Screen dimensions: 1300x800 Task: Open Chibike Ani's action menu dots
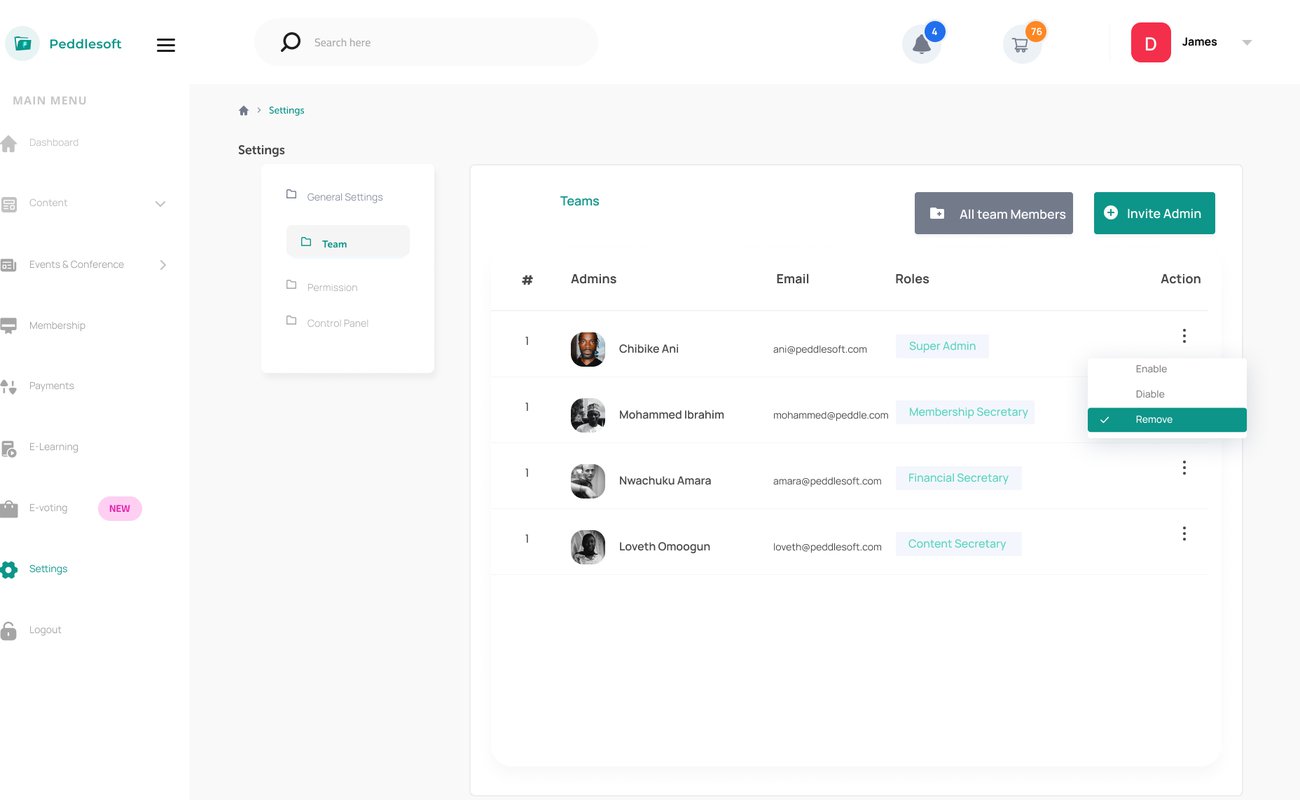tap(1184, 336)
